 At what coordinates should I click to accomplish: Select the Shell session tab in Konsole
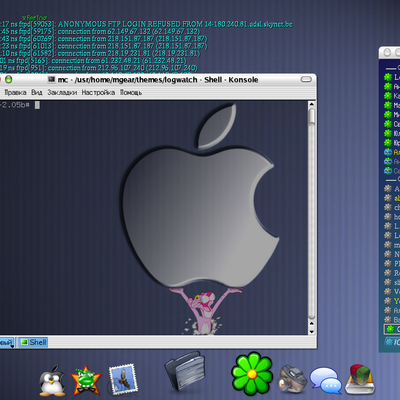(33, 342)
